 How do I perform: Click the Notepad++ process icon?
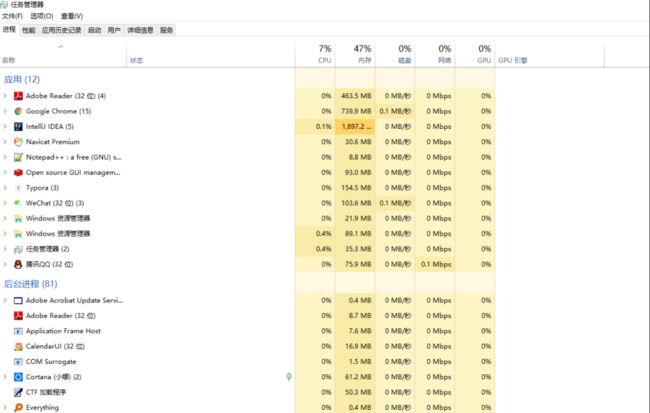pyautogui.click(x=18, y=158)
